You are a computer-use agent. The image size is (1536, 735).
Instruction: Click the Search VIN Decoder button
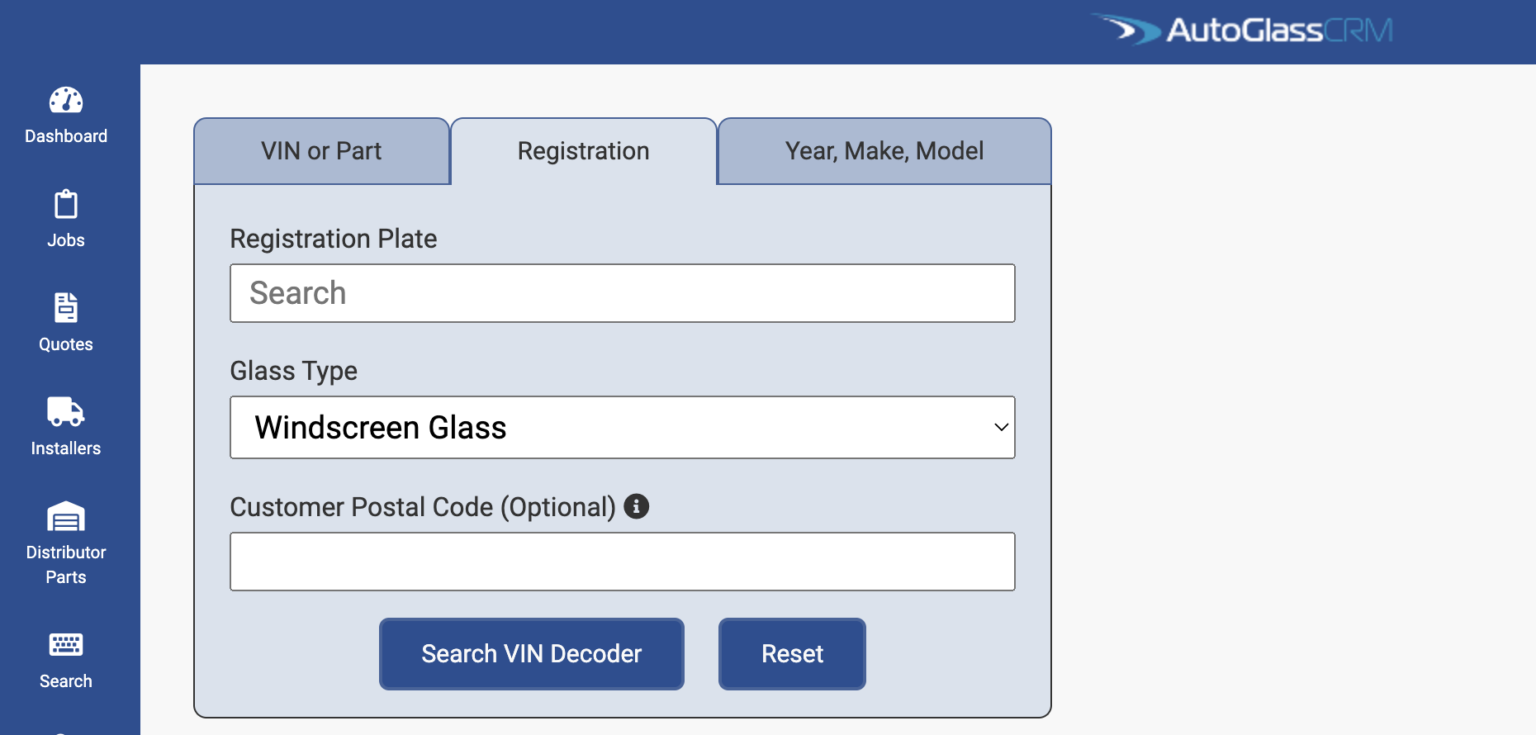(x=531, y=654)
